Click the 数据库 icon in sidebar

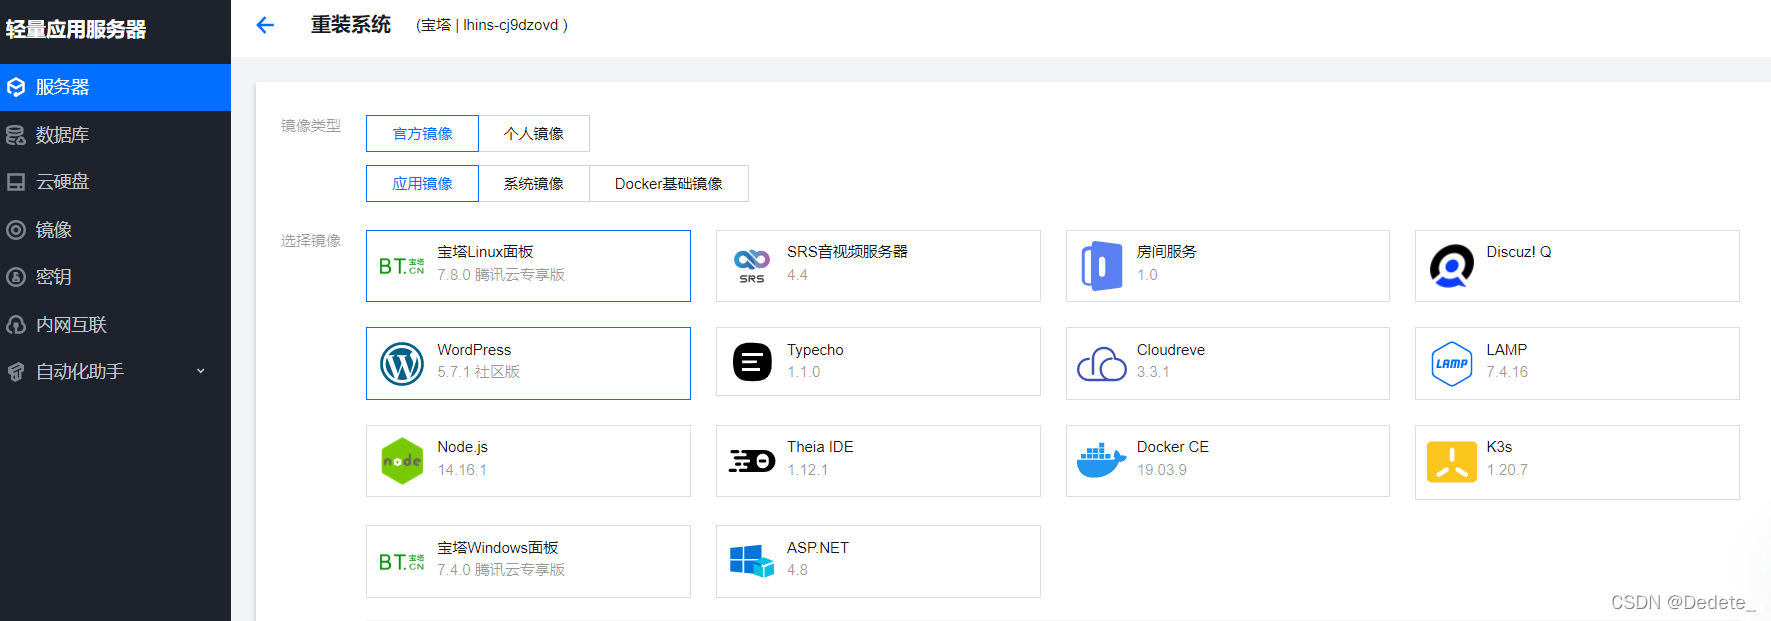click(x=16, y=135)
